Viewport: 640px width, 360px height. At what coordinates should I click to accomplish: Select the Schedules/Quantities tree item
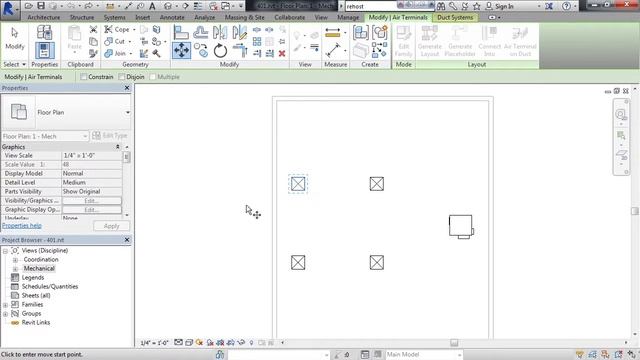tap(50, 287)
